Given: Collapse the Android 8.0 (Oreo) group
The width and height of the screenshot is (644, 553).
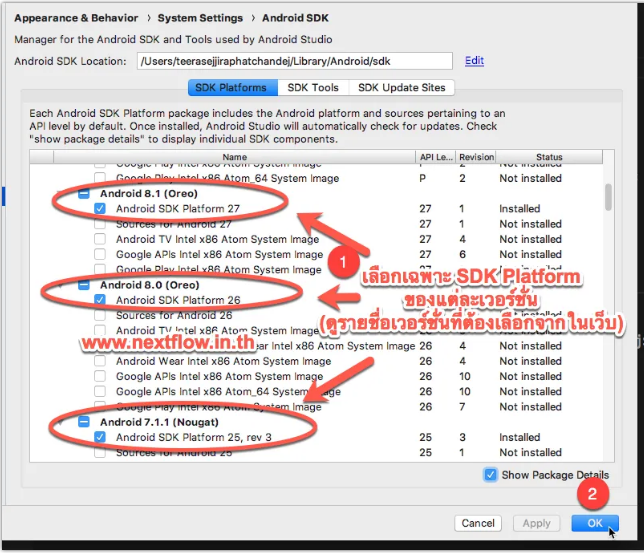Looking at the screenshot, I should point(62,285).
